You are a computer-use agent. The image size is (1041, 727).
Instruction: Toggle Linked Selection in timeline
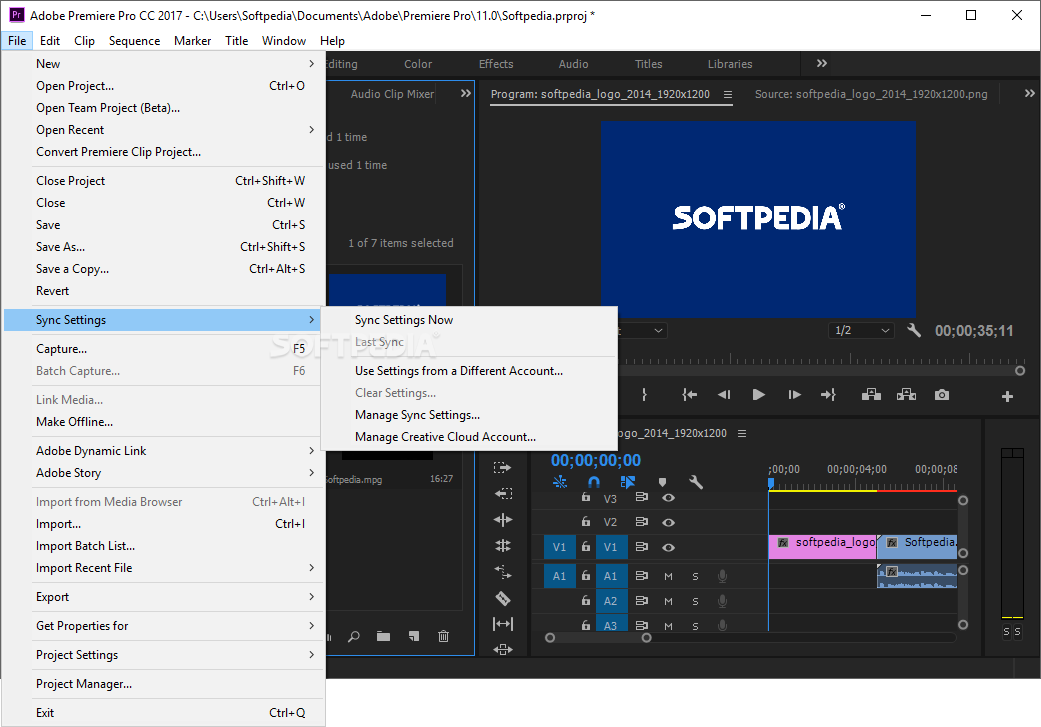[627, 482]
